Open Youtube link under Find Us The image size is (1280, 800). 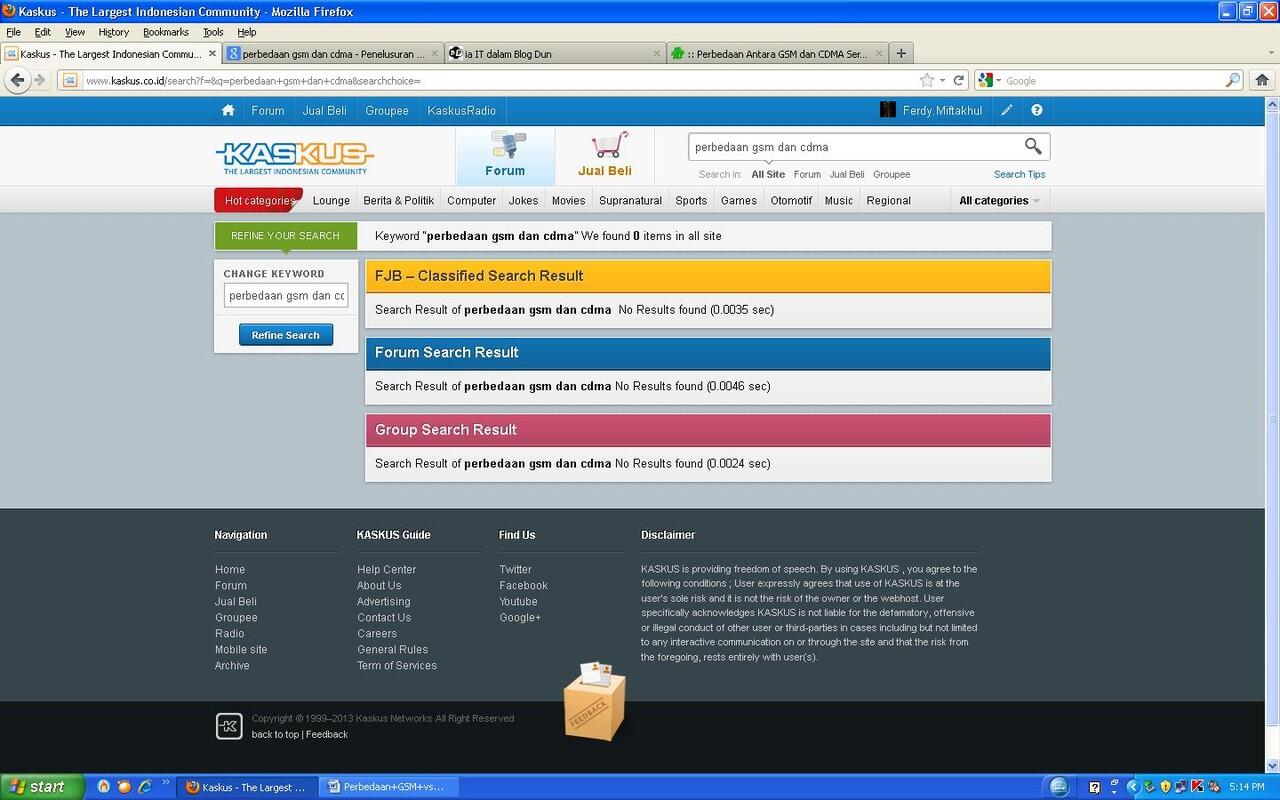point(518,602)
